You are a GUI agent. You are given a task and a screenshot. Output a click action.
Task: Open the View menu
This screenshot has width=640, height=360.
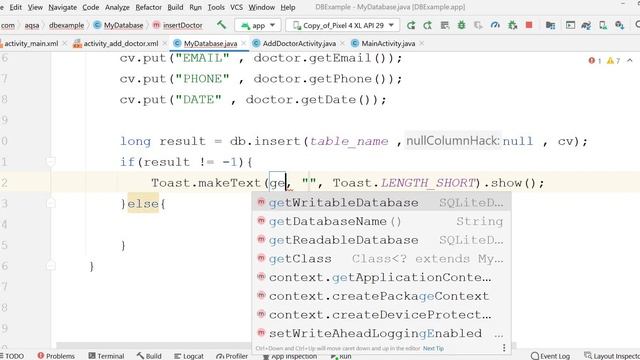[x=35, y=7]
